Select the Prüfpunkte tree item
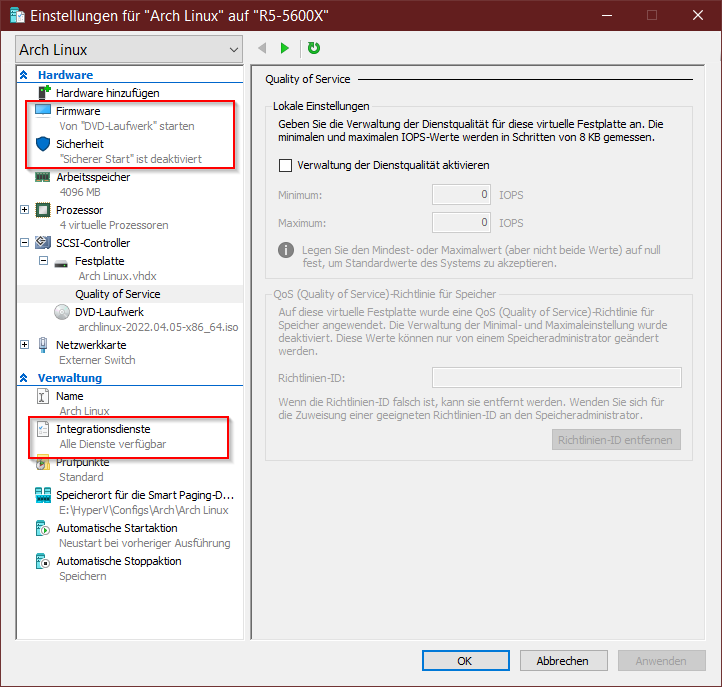The width and height of the screenshot is (722, 687). pyautogui.click(x=83, y=462)
